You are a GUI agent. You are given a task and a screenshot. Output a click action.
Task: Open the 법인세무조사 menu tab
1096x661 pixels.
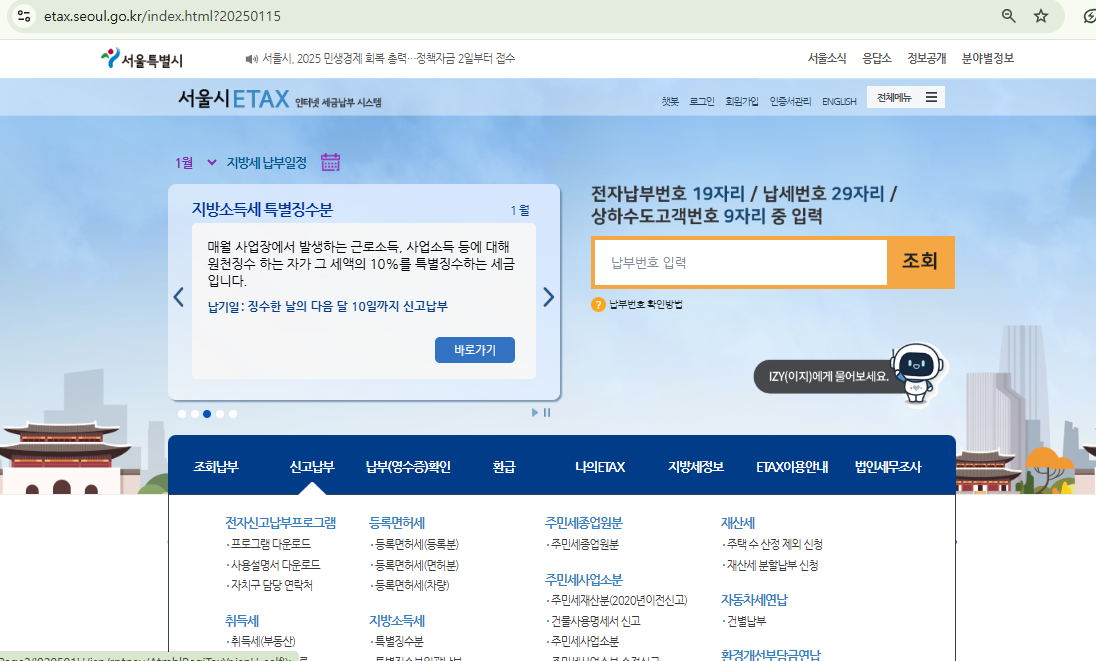point(888,467)
